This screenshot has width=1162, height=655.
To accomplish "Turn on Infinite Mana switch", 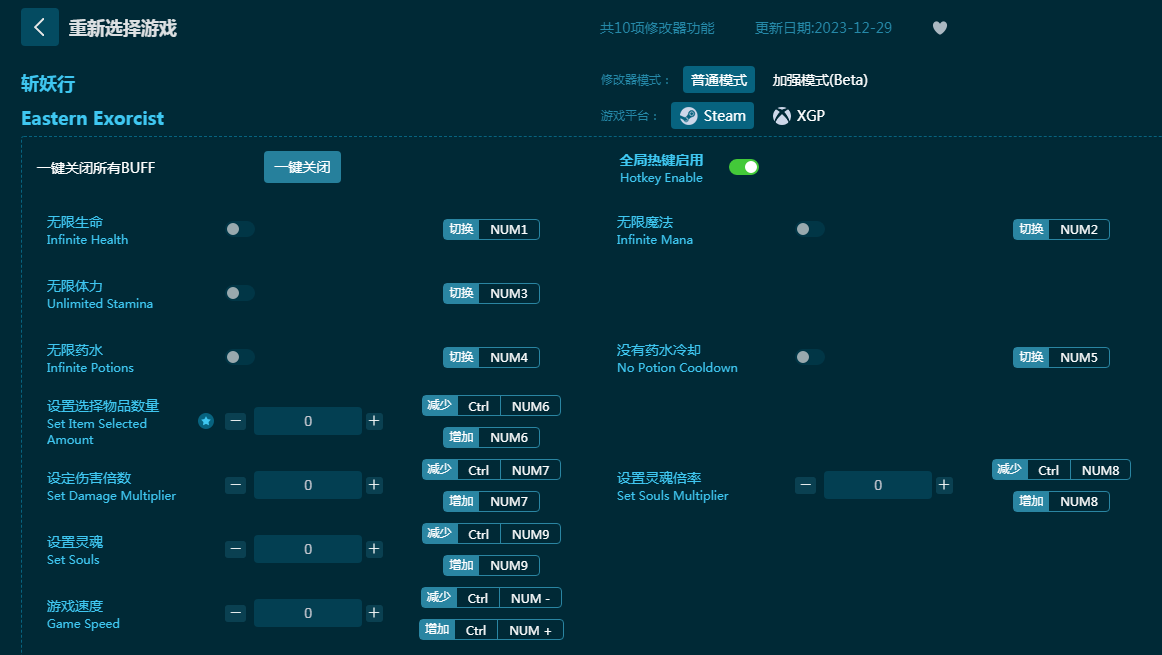I will (x=809, y=229).
